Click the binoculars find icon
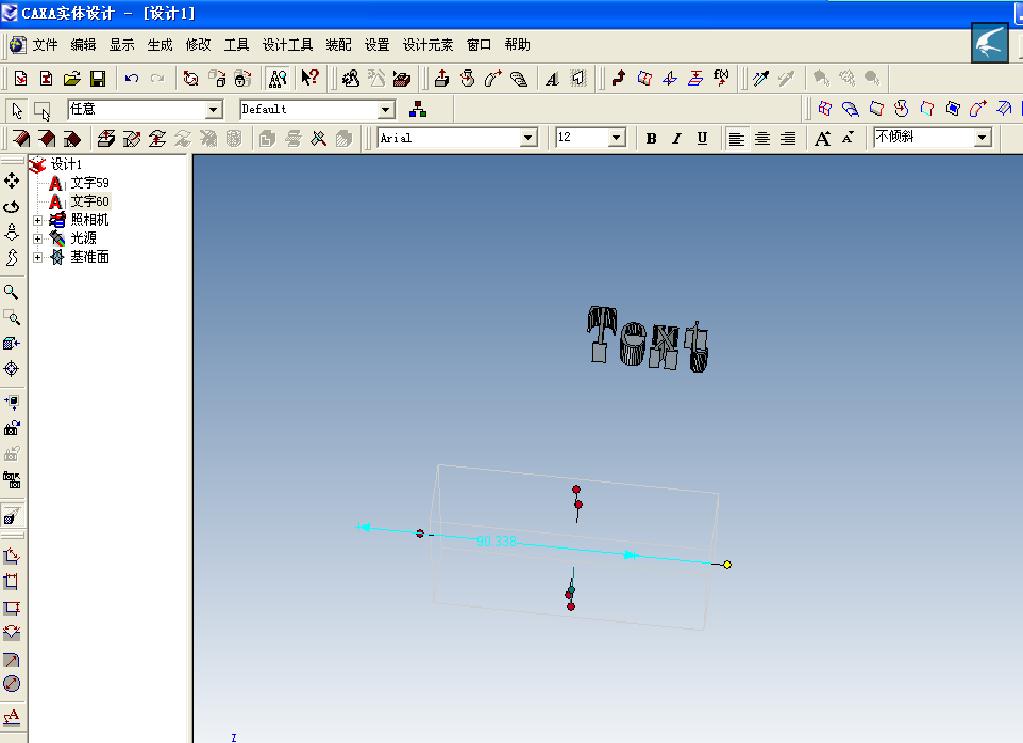1023x743 pixels. click(x=277, y=79)
